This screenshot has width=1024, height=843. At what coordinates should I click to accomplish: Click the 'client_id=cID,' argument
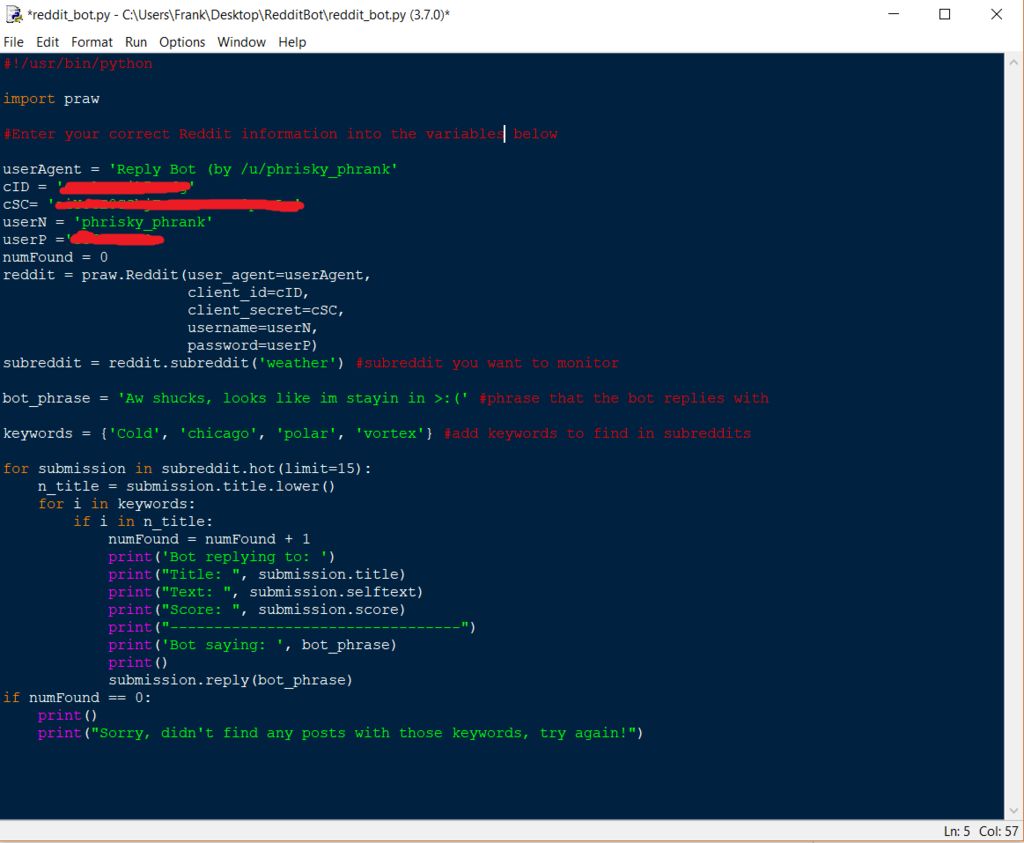coord(248,293)
